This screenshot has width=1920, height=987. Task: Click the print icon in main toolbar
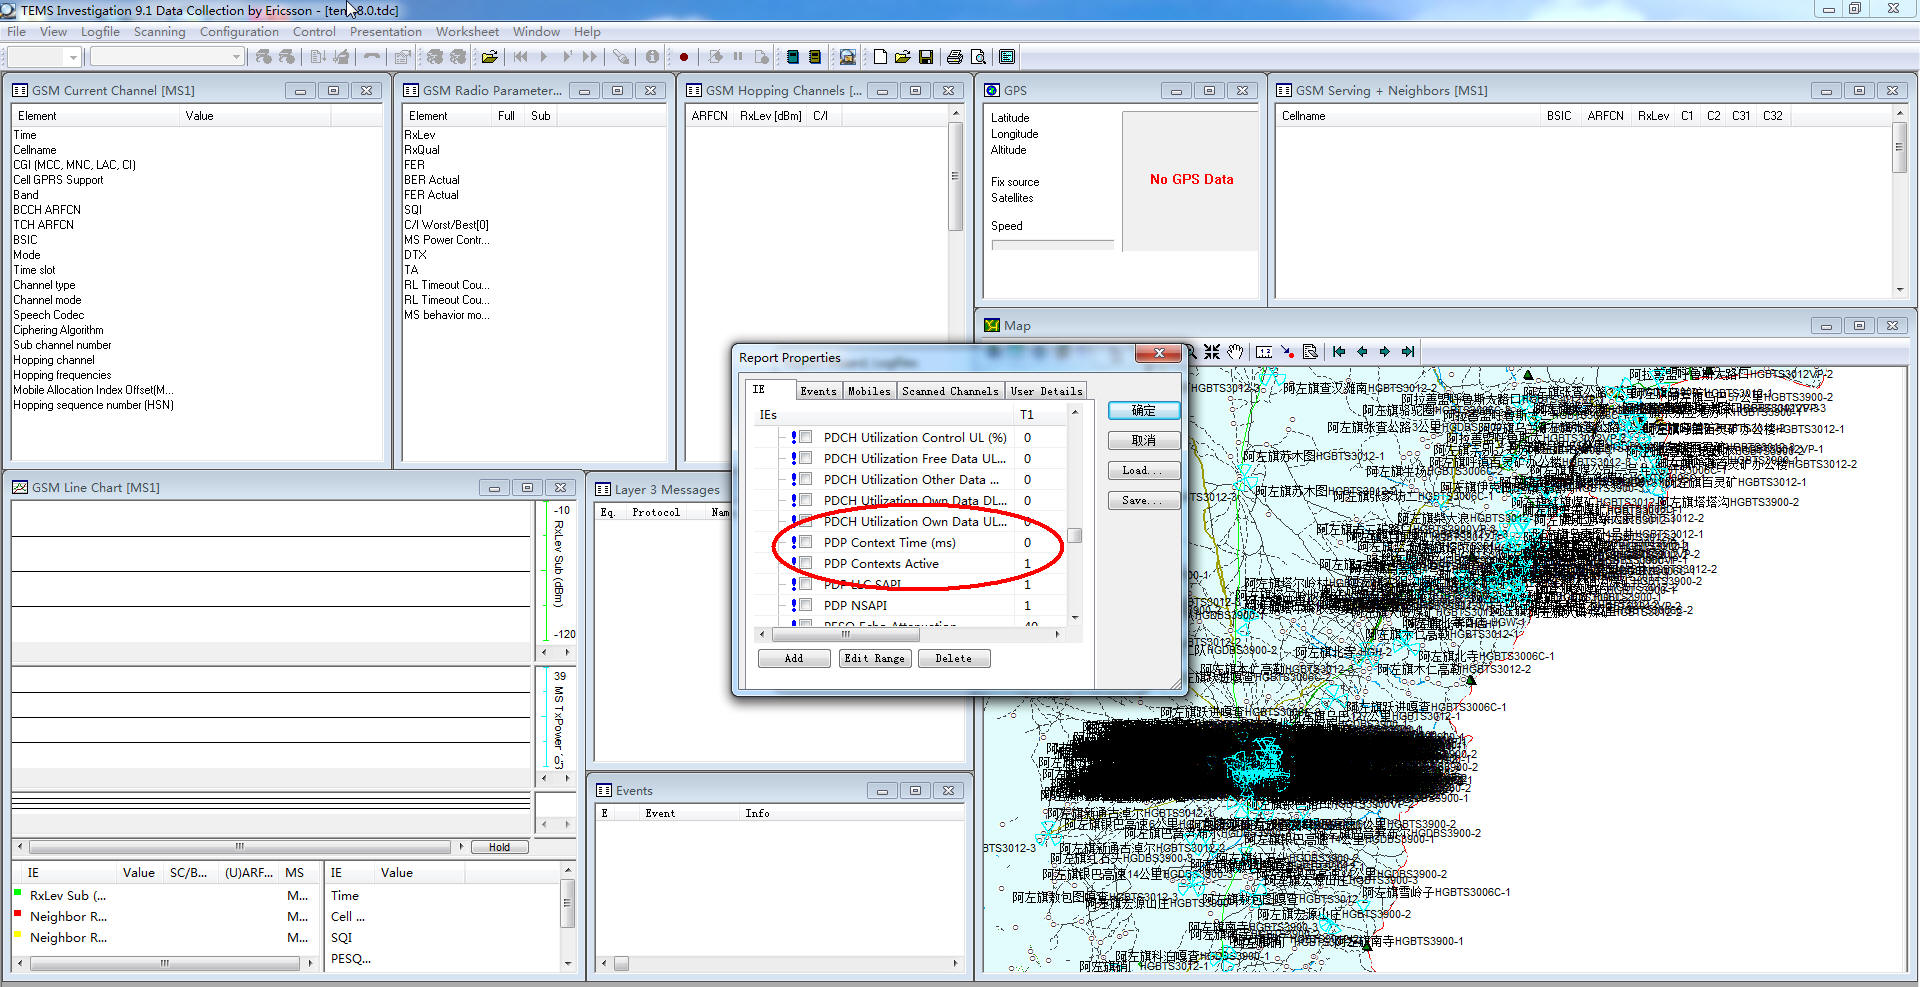point(955,57)
